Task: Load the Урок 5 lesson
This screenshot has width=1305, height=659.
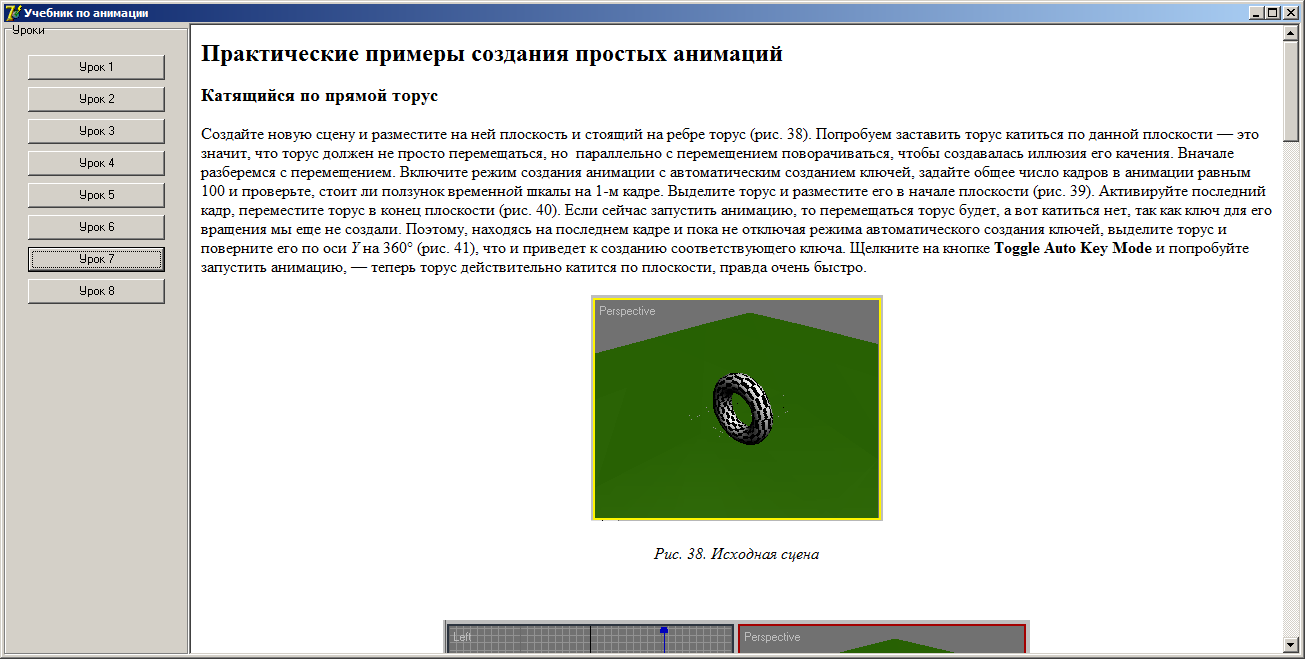Action: tap(96, 195)
